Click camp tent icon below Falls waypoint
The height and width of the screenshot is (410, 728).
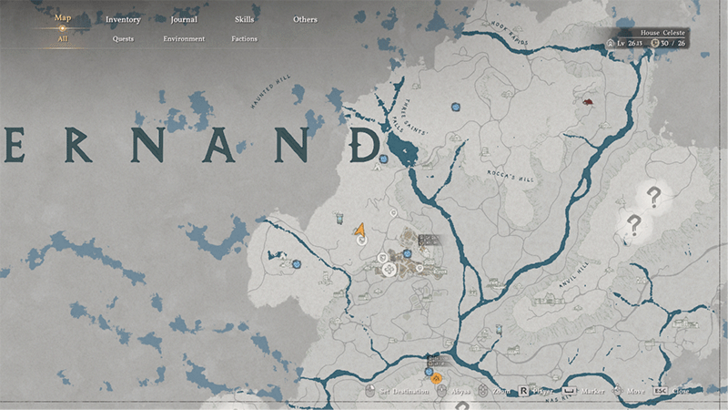[x=377, y=167]
